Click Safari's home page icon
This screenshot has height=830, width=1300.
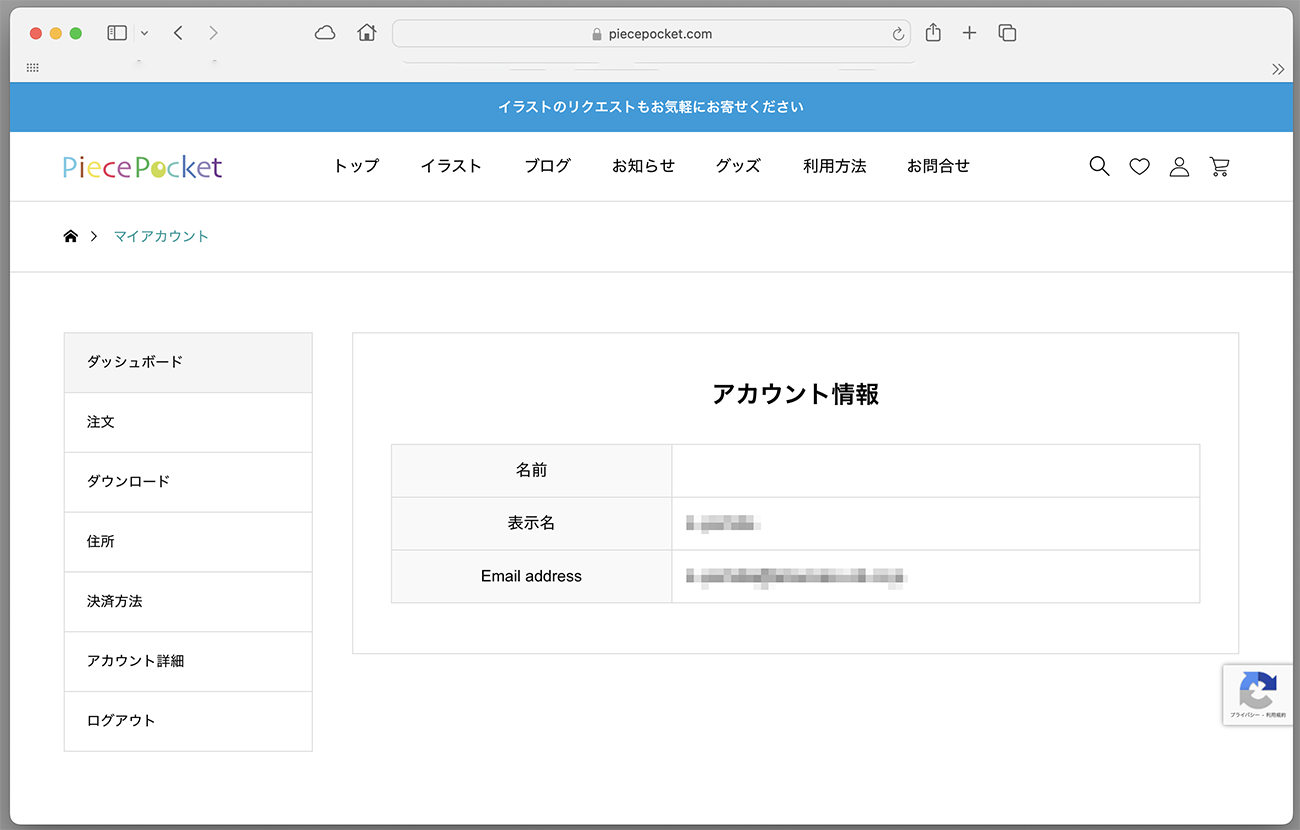(367, 33)
